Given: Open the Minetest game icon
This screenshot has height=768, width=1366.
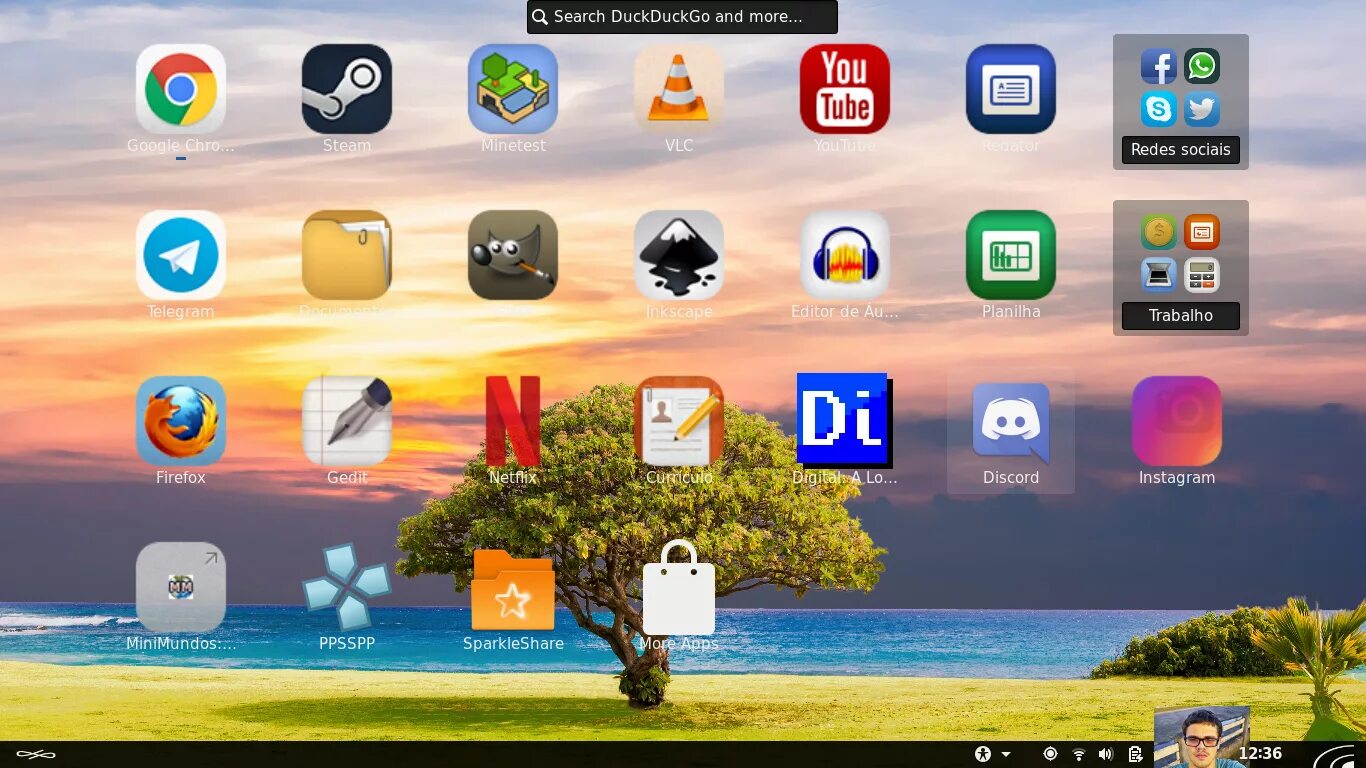Looking at the screenshot, I should coord(513,89).
